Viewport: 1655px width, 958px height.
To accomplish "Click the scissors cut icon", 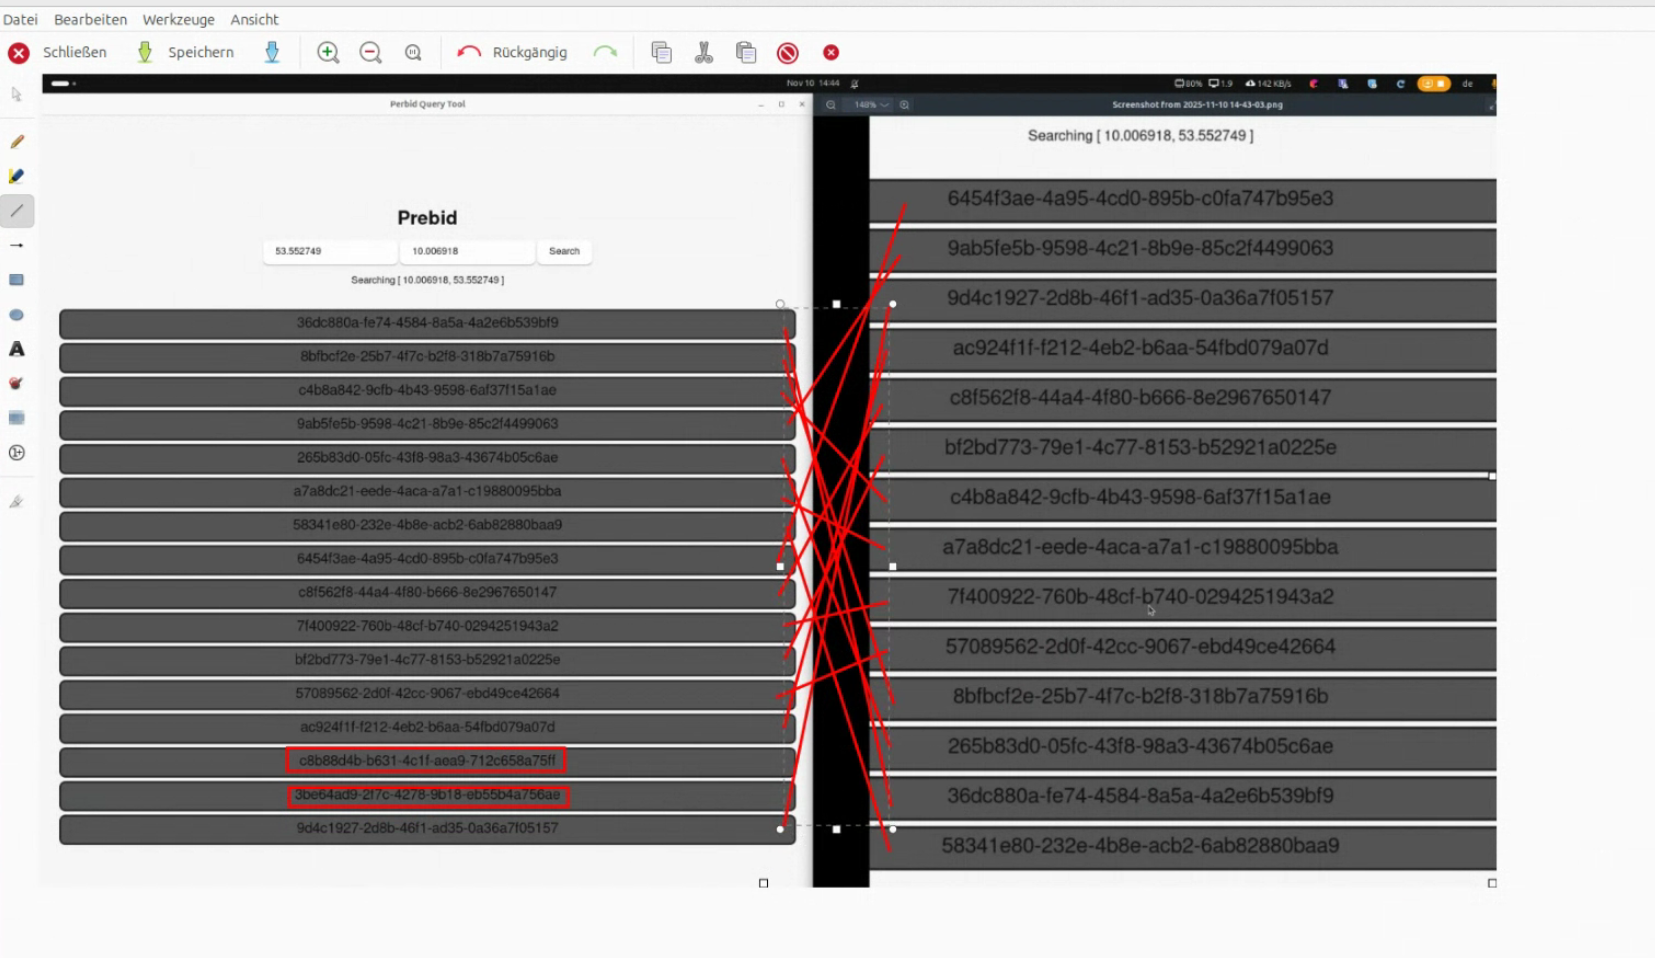I will coord(704,52).
